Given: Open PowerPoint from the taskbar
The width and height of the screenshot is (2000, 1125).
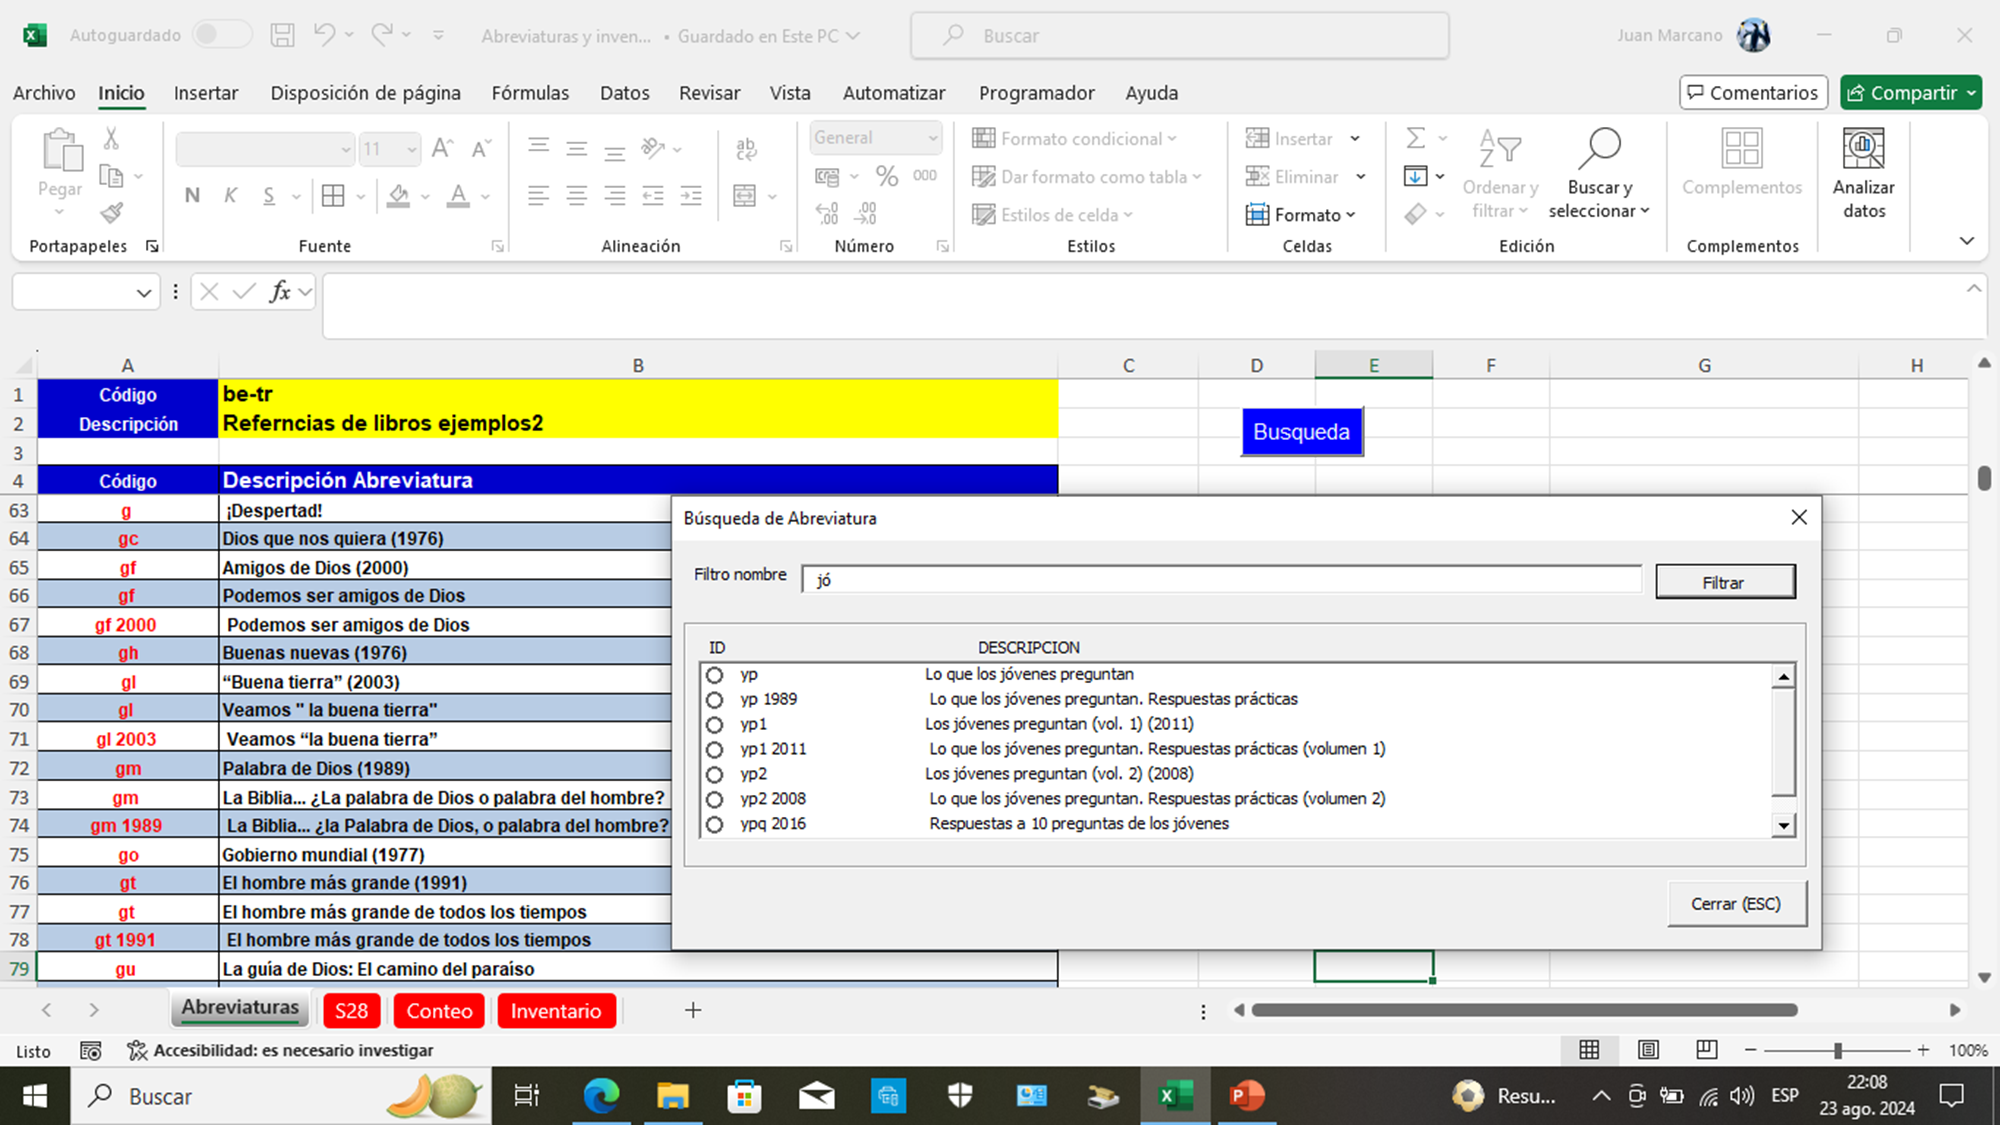Looking at the screenshot, I should pyautogui.click(x=1246, y=1096).
